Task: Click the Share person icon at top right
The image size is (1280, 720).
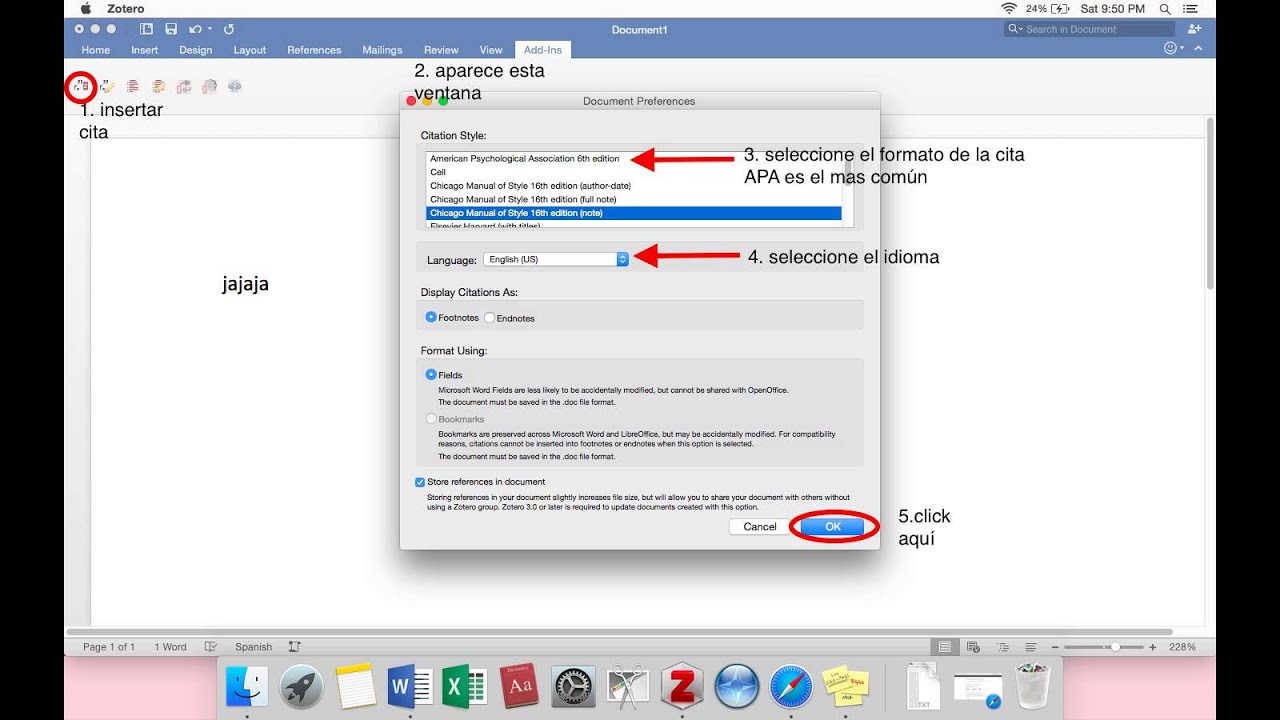Action: tap(1194, 29)
